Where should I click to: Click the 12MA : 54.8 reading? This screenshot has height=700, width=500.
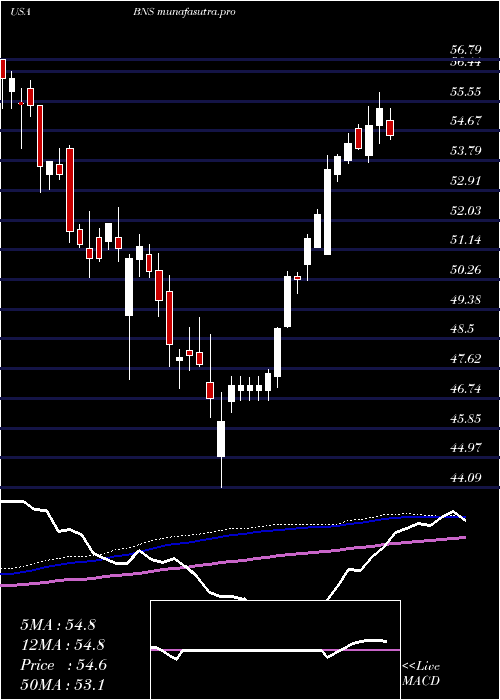click(x=63, y=645)
